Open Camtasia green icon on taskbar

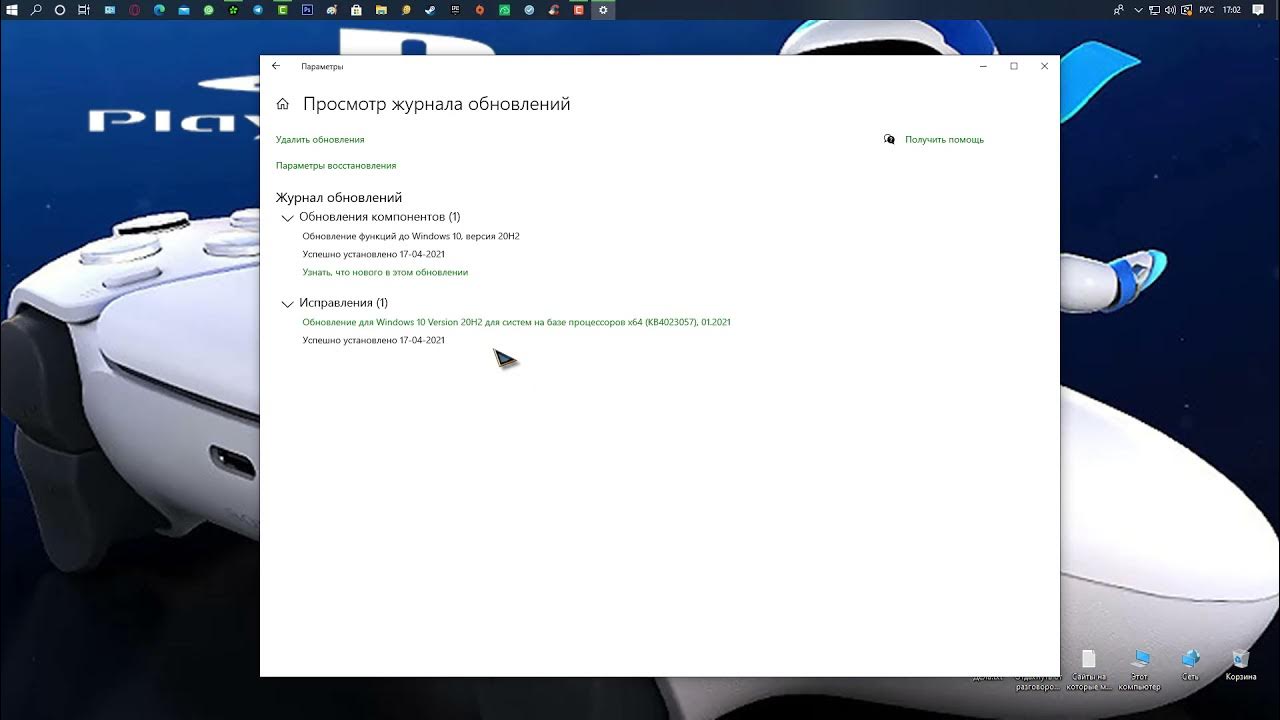(x=283, y=10)
